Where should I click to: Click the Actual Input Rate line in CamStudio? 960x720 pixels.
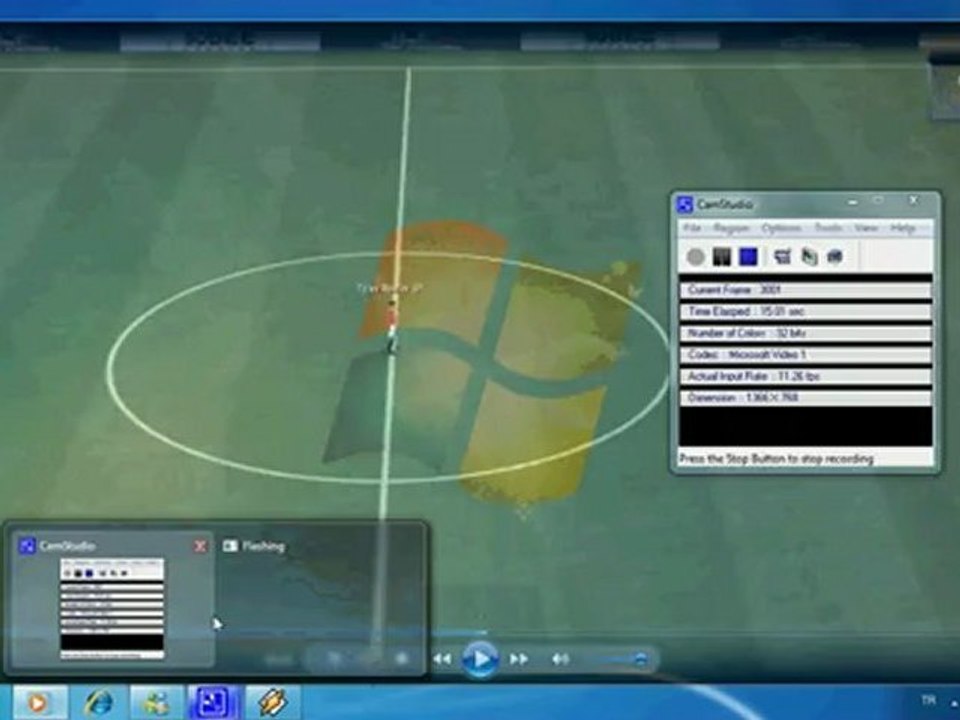coord(805,376)
